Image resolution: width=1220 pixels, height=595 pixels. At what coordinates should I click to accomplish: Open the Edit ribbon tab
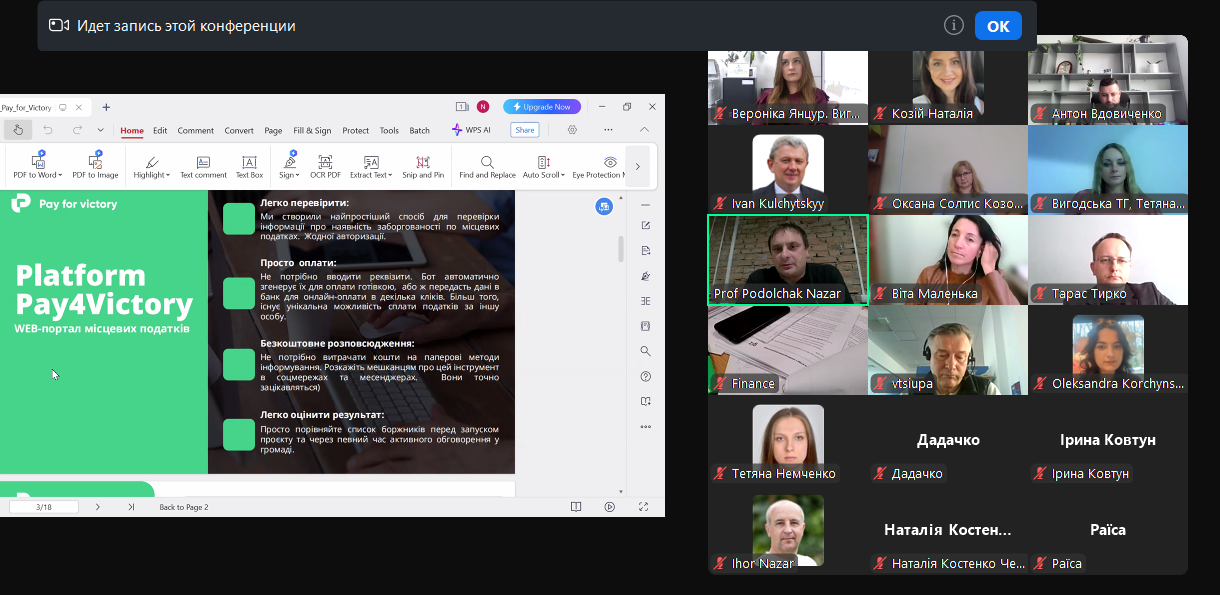[160, 130]
